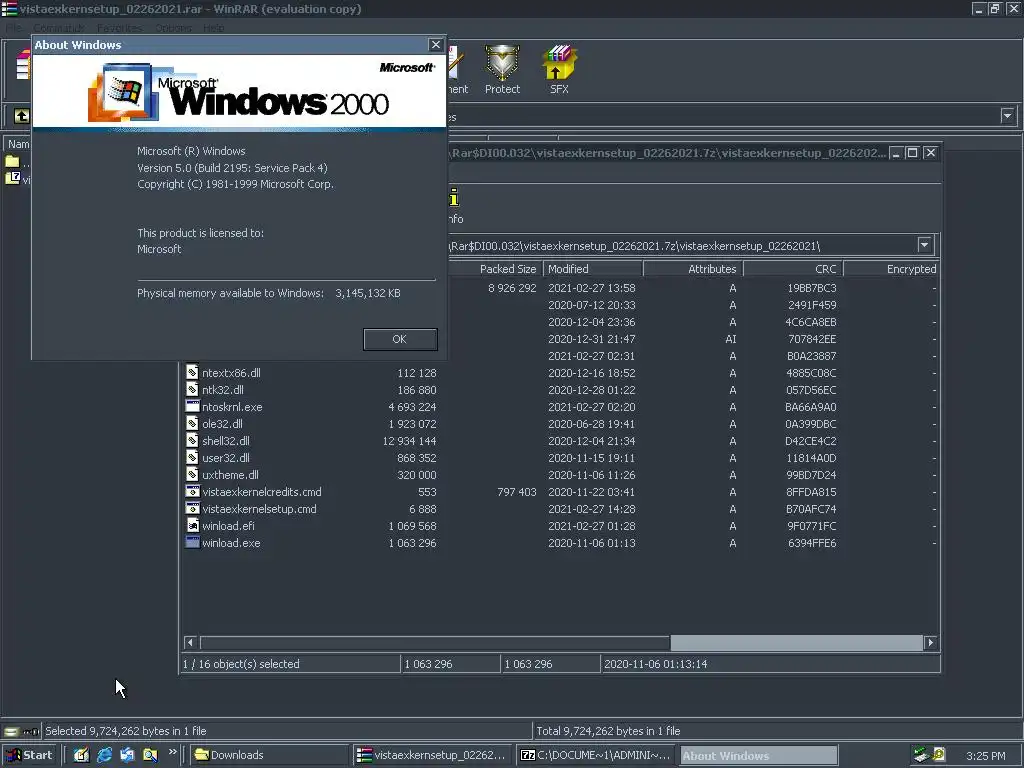The width and height of the screenshot is (1024, 768).
Task: Click modified date 2021-02-27 13:58
Action: pos(592,288)
